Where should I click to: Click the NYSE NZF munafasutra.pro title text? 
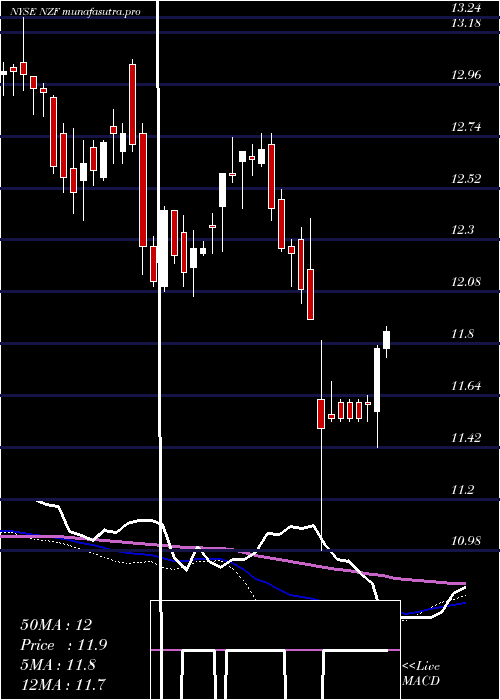(75, 12)
